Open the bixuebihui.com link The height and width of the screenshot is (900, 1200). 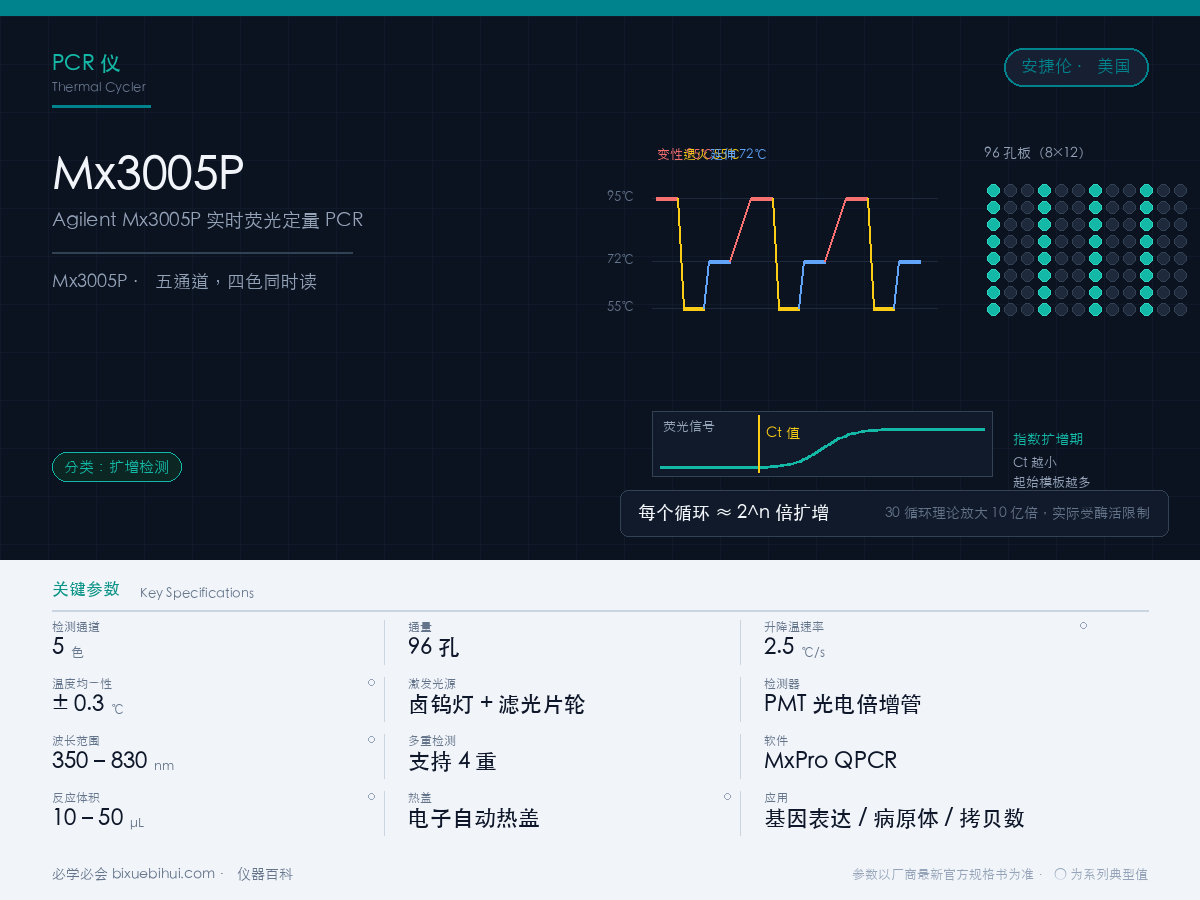coord(163,874)
